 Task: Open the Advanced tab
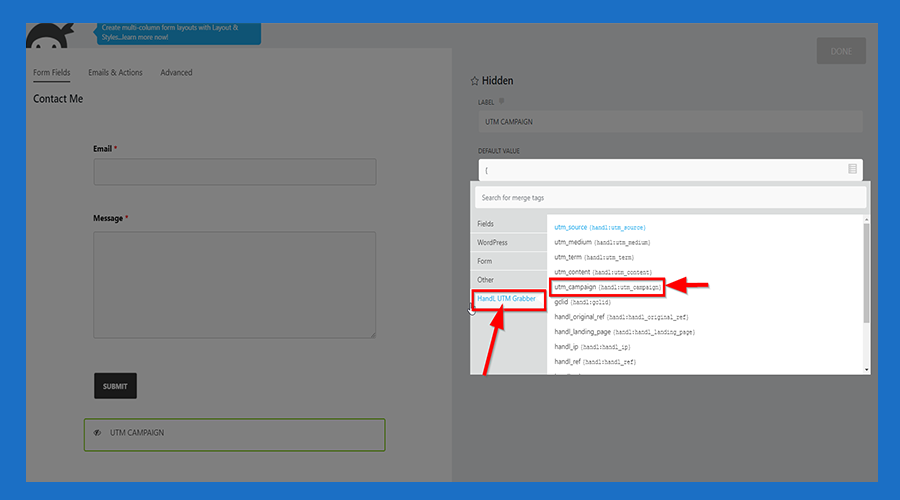[176, 72]
